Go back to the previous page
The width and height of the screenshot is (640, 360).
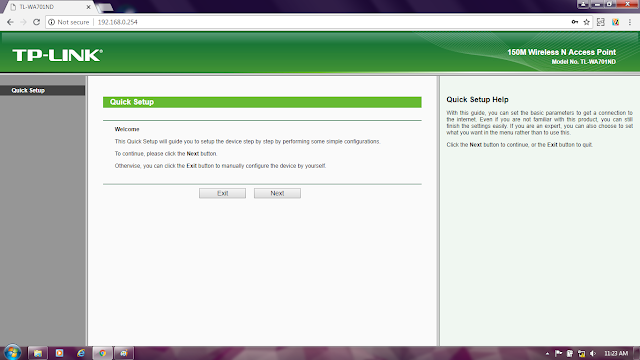10,22
